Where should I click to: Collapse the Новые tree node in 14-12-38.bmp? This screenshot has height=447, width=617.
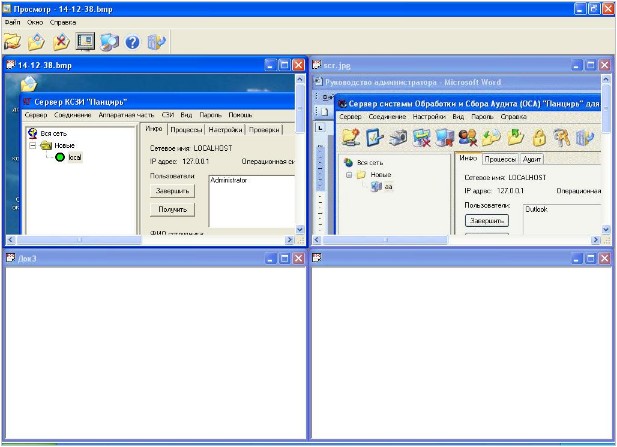click(32, 145)
